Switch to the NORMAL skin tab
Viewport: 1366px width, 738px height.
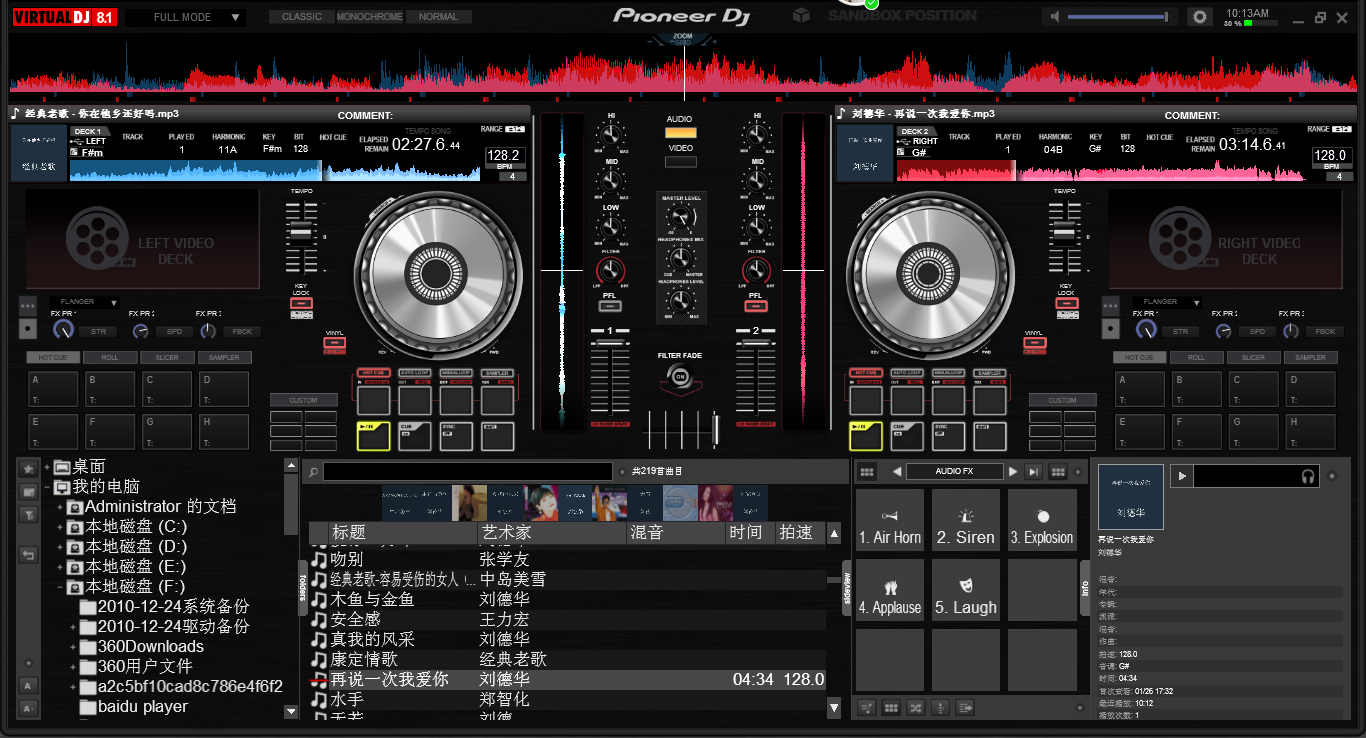pyautogui.click(x=438, y=17)
